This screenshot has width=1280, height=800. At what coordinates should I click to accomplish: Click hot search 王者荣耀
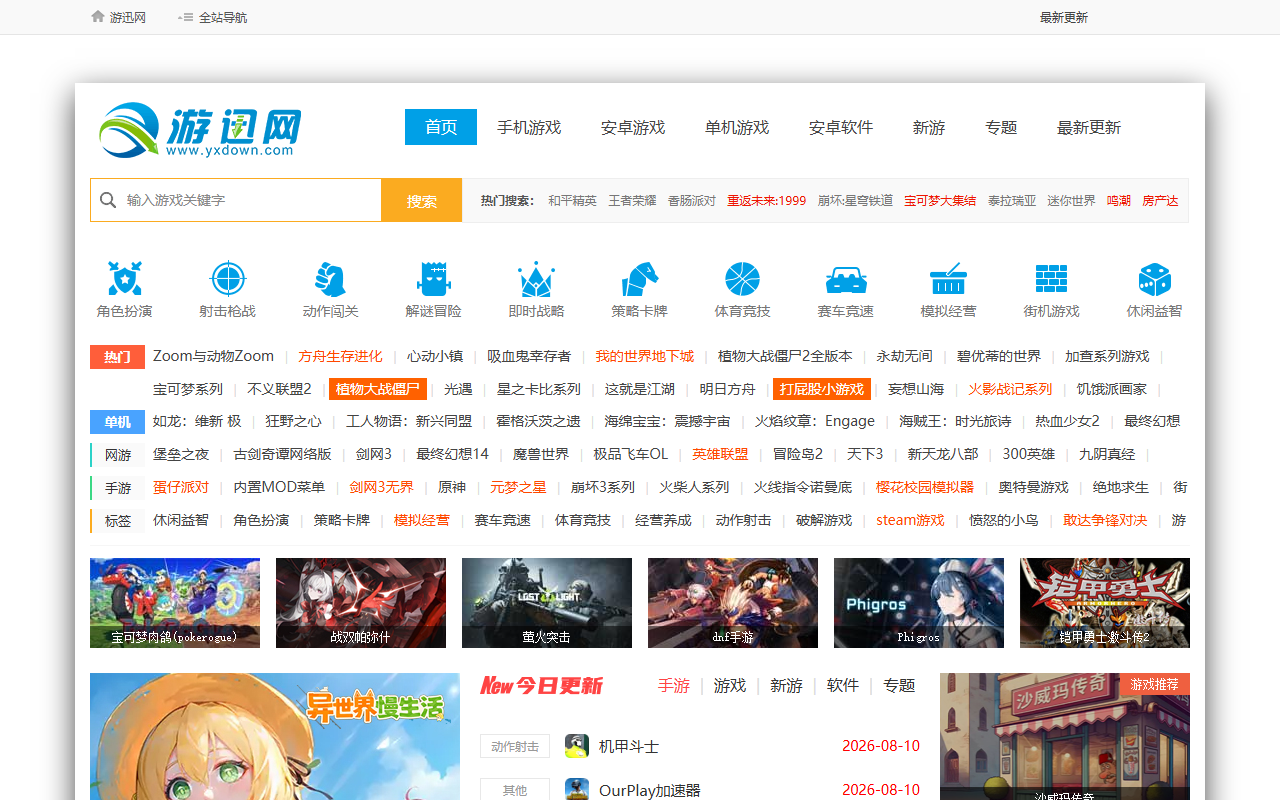coord(633,200)
